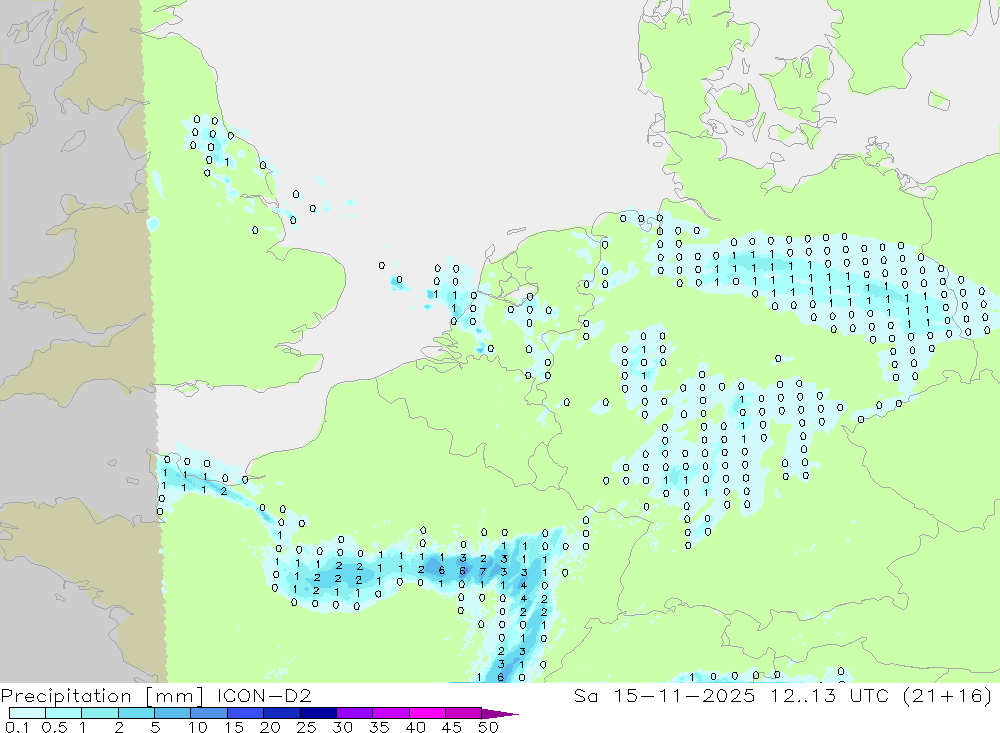
Task: Select the legend tick label "15"
Action: [234, 727]
